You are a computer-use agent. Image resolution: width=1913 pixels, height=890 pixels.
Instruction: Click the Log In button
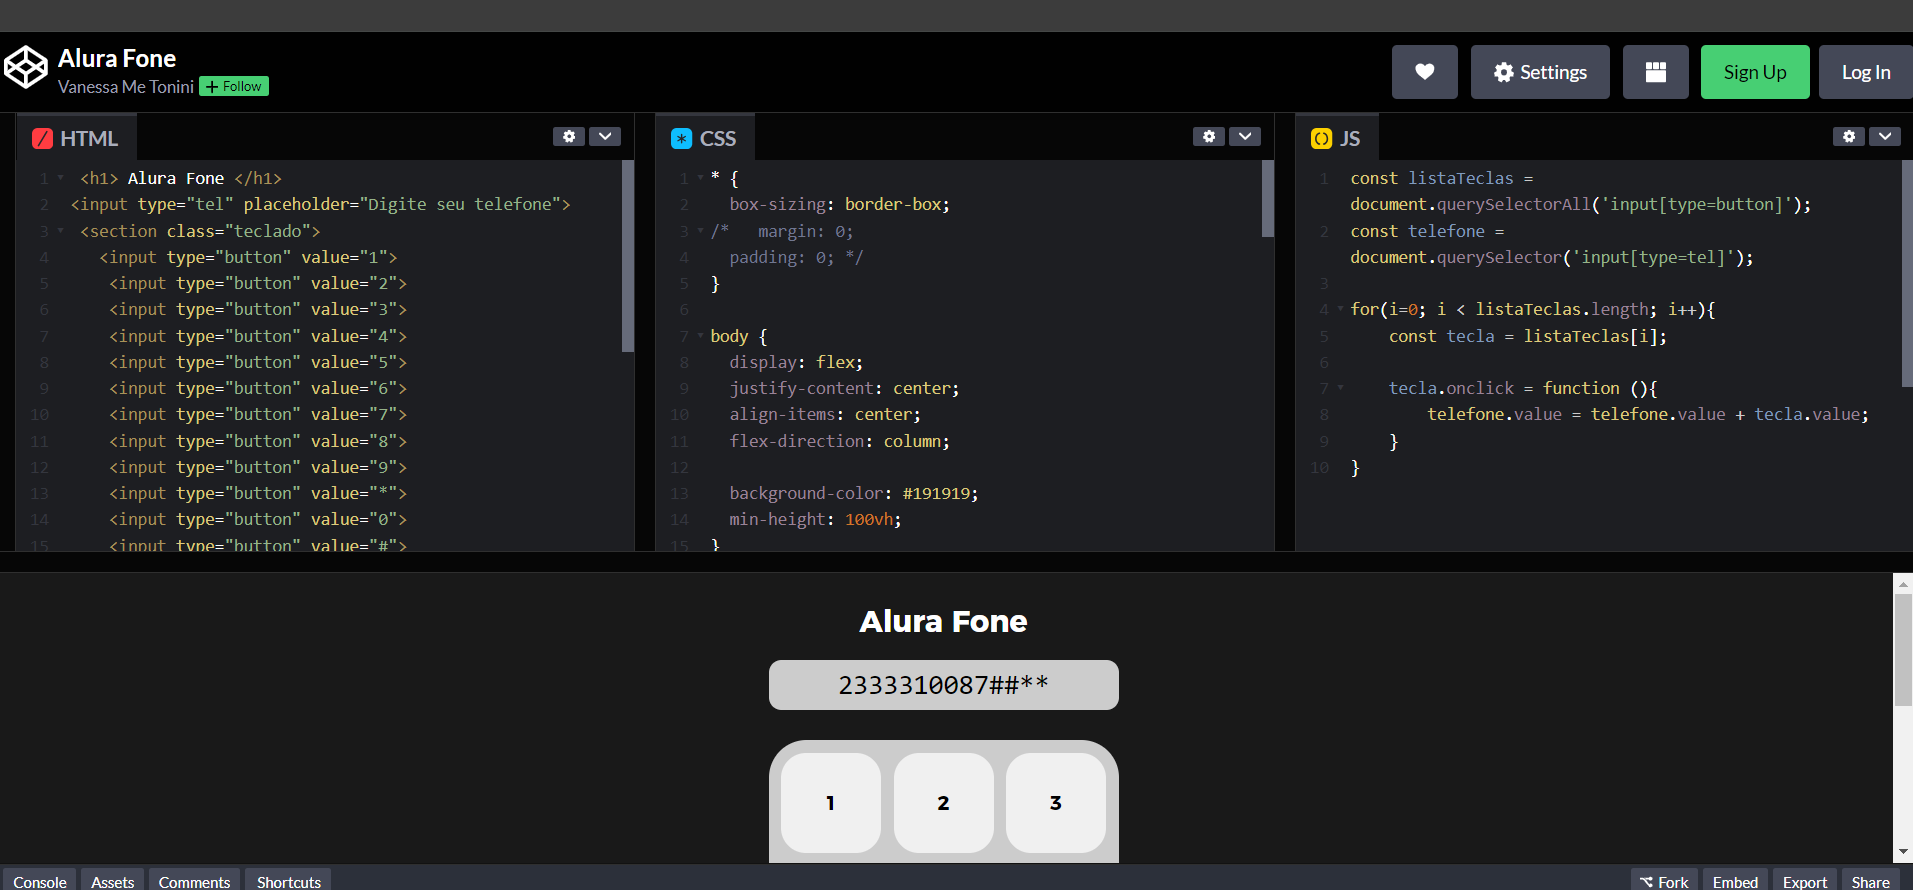point(1865,72)
